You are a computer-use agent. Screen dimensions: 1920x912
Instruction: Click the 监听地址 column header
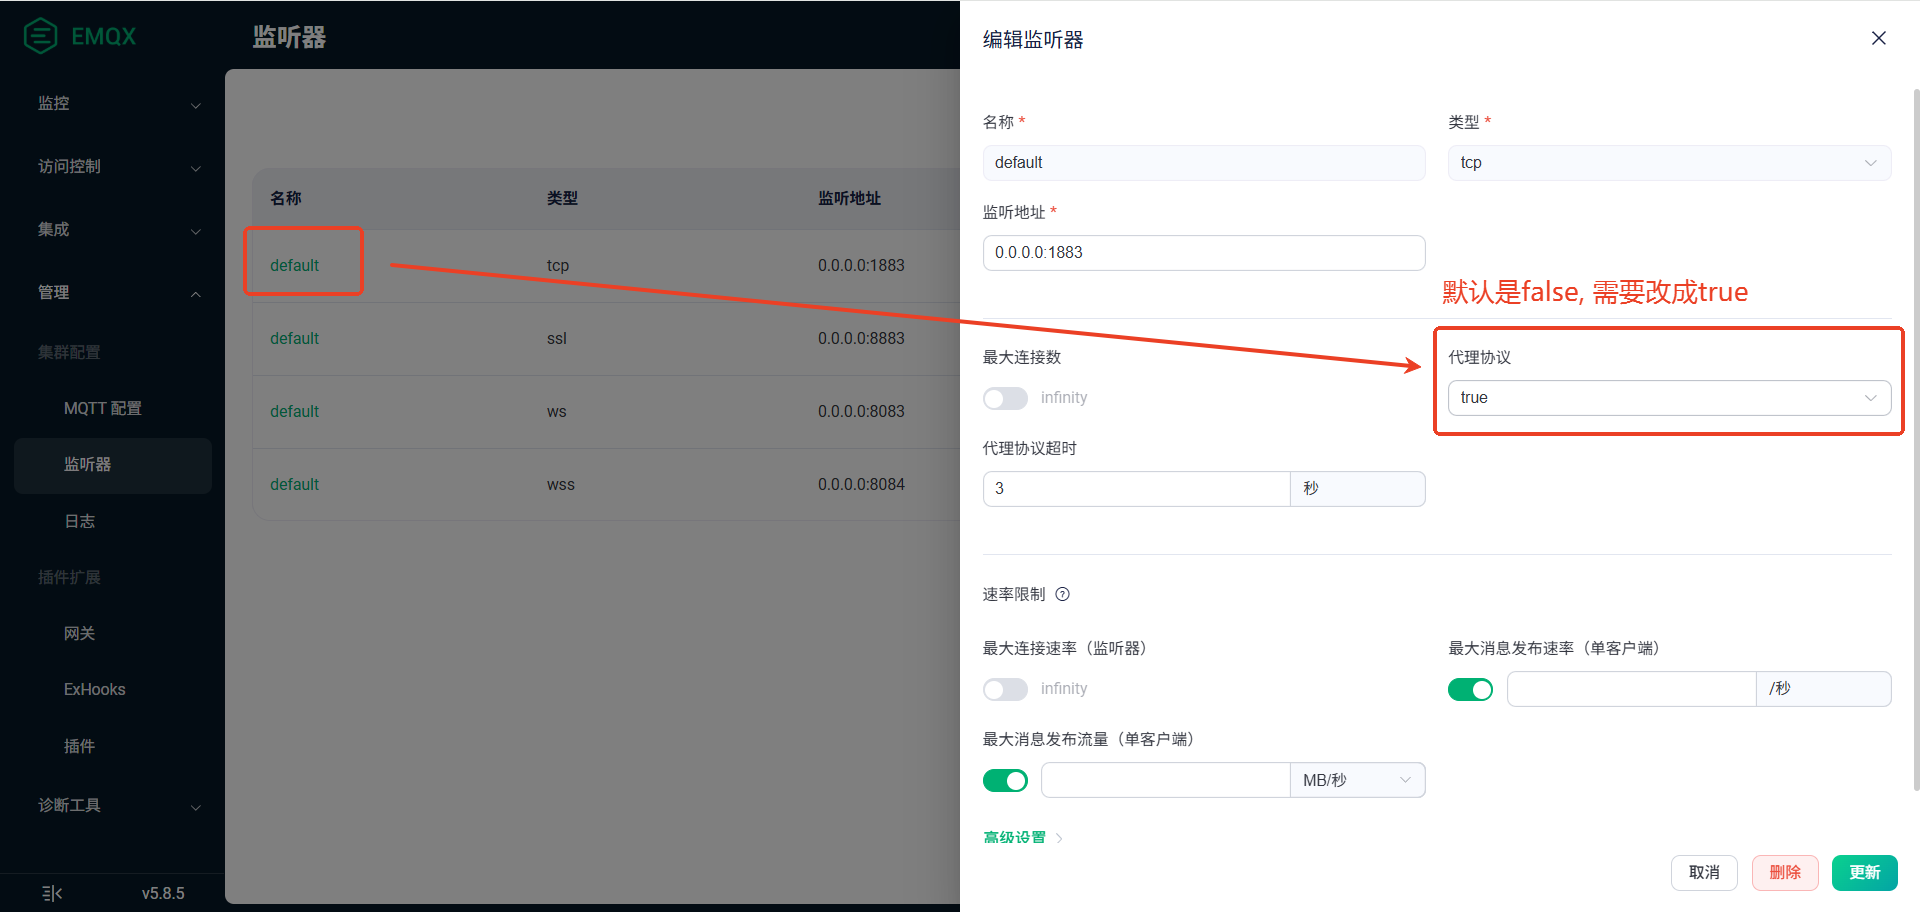[849, 198]
